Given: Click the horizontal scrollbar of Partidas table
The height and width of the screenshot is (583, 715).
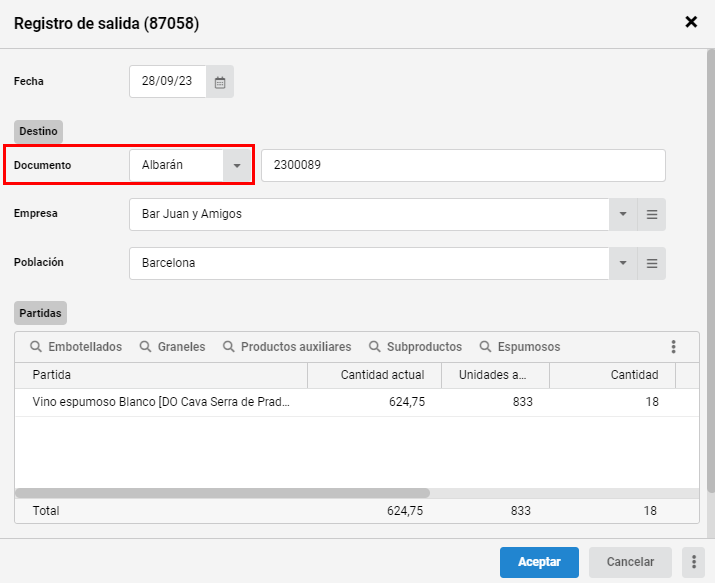Looking at the screenshot, I should tap(223, 493).
